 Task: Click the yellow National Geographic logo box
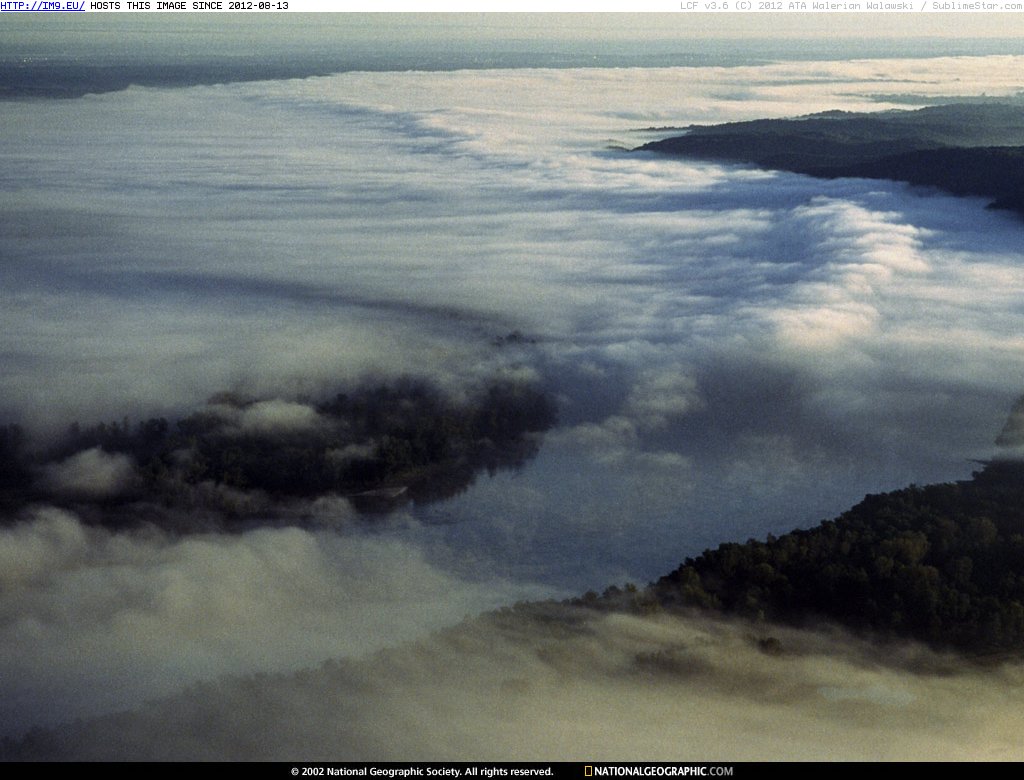tap(588, 772)
